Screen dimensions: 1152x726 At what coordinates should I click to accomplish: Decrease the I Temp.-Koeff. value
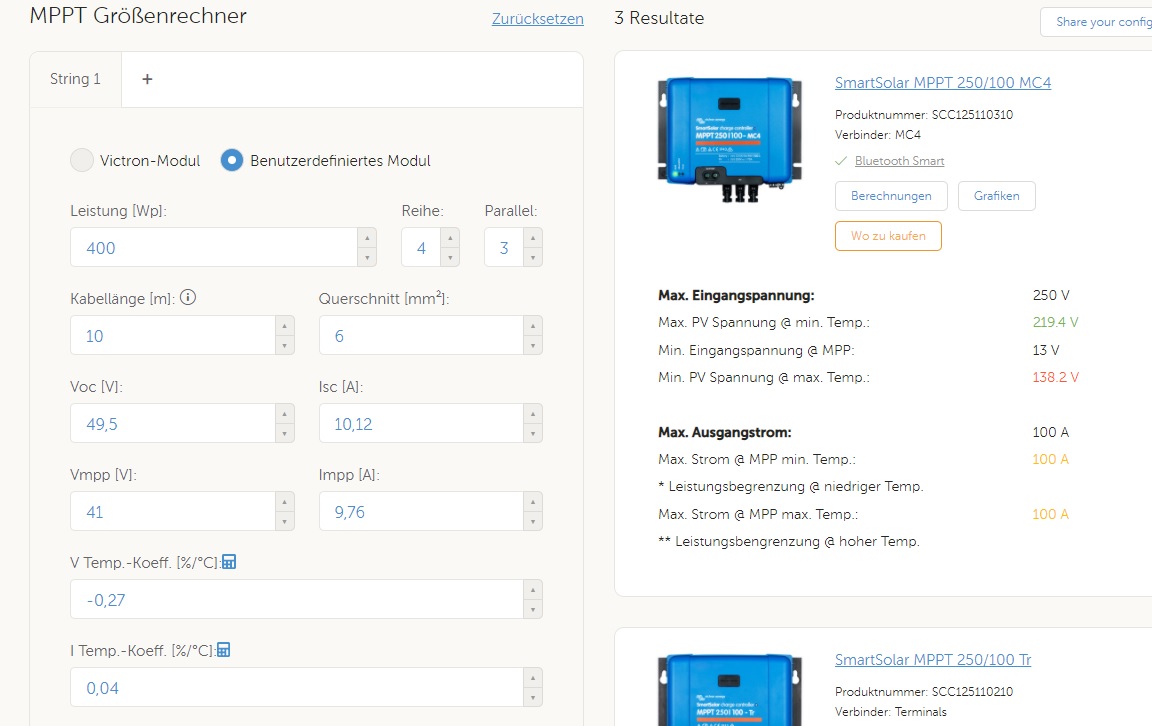(x=533, y=697)
